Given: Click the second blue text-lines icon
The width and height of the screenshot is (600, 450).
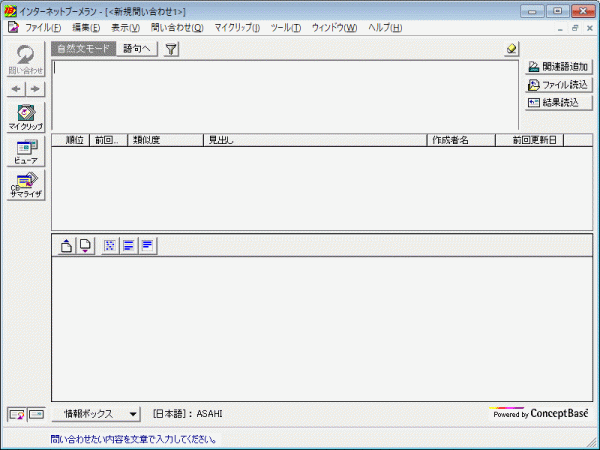Looking at the screenshot, I should (147, 246).
